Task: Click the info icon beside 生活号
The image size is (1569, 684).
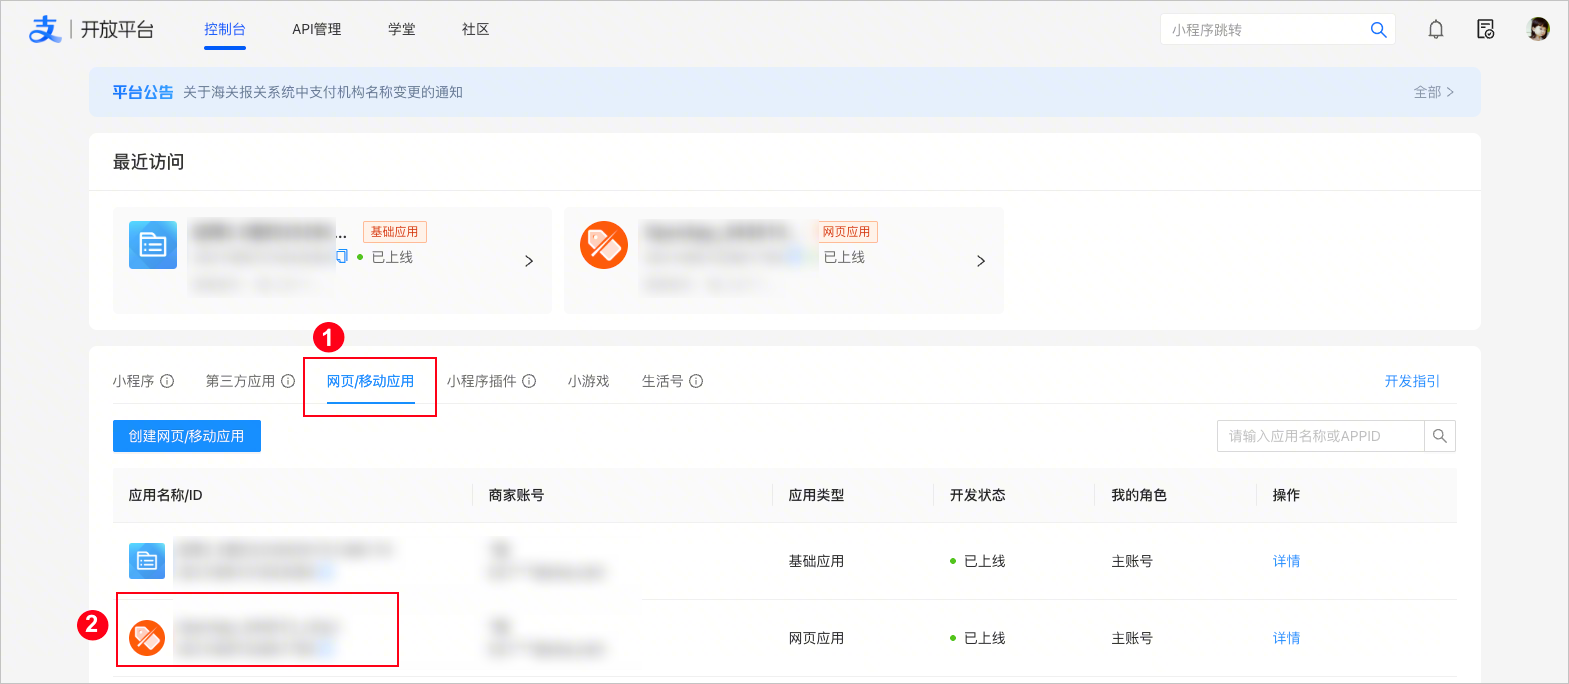Action: coord(696,381)
